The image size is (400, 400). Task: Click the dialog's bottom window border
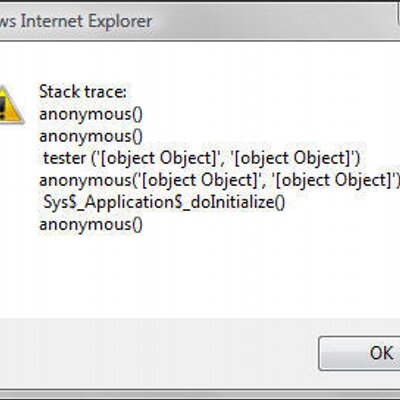pyautogui.click(x=200, y=393)
